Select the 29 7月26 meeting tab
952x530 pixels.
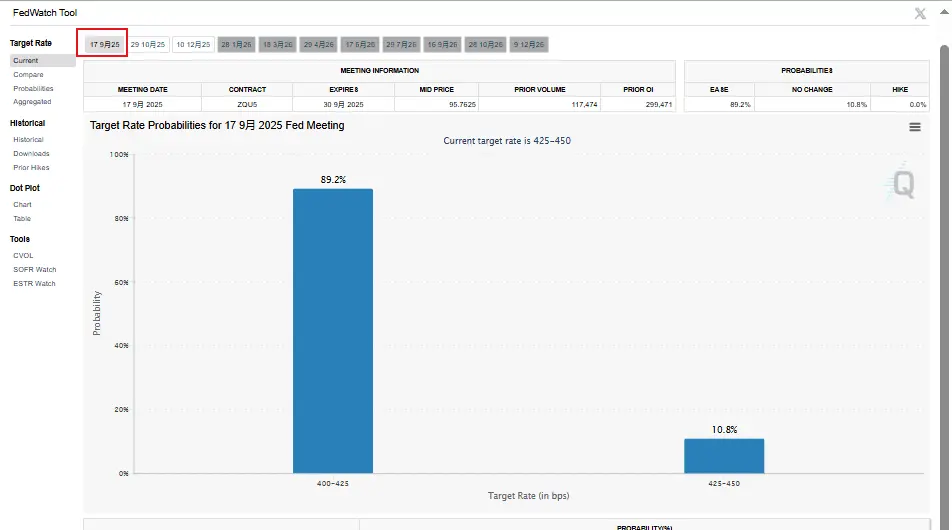click(x=401, y=44)
